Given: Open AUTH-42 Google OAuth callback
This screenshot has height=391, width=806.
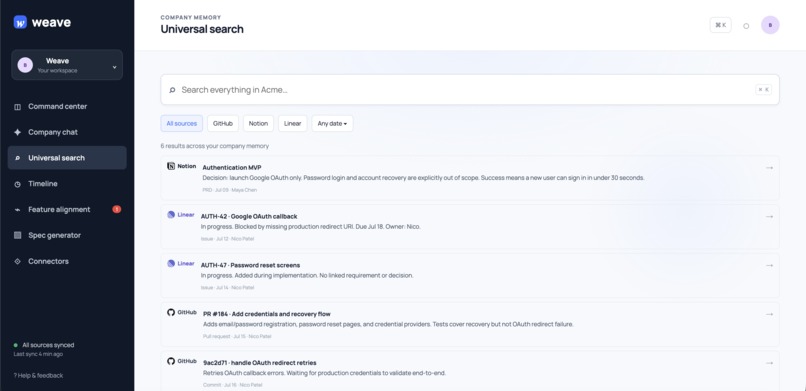Looking at the screenshot, I should click(470, 227).
